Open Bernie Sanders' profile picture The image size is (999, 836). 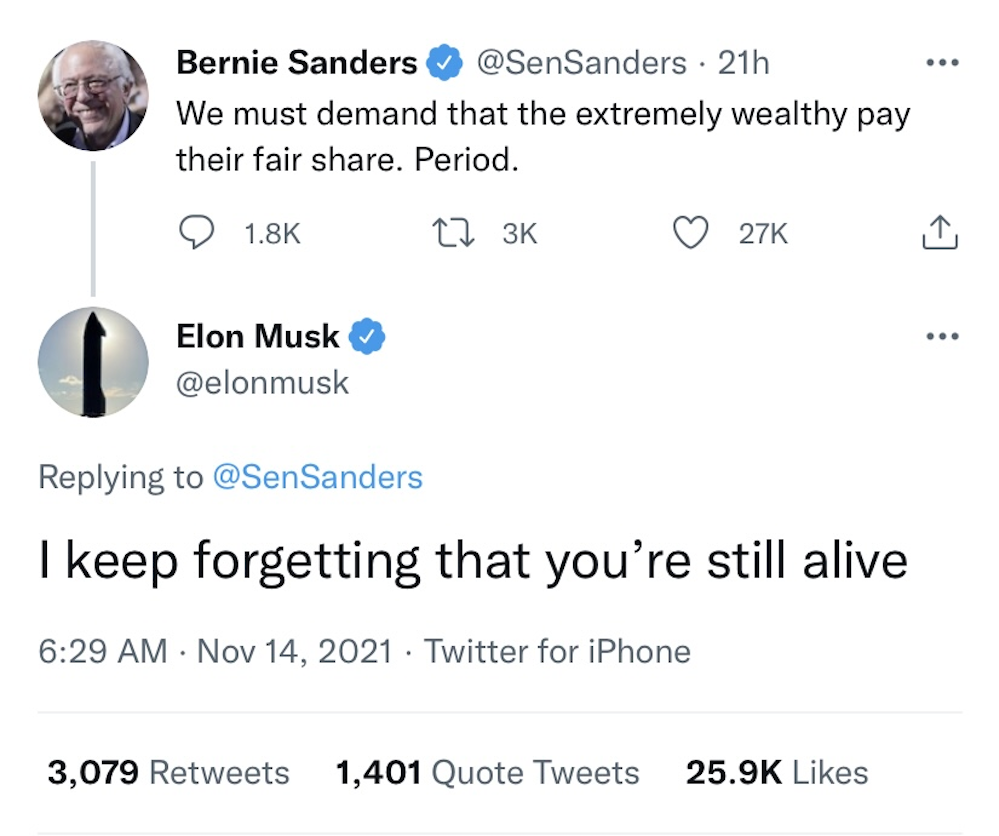point(93,96)
